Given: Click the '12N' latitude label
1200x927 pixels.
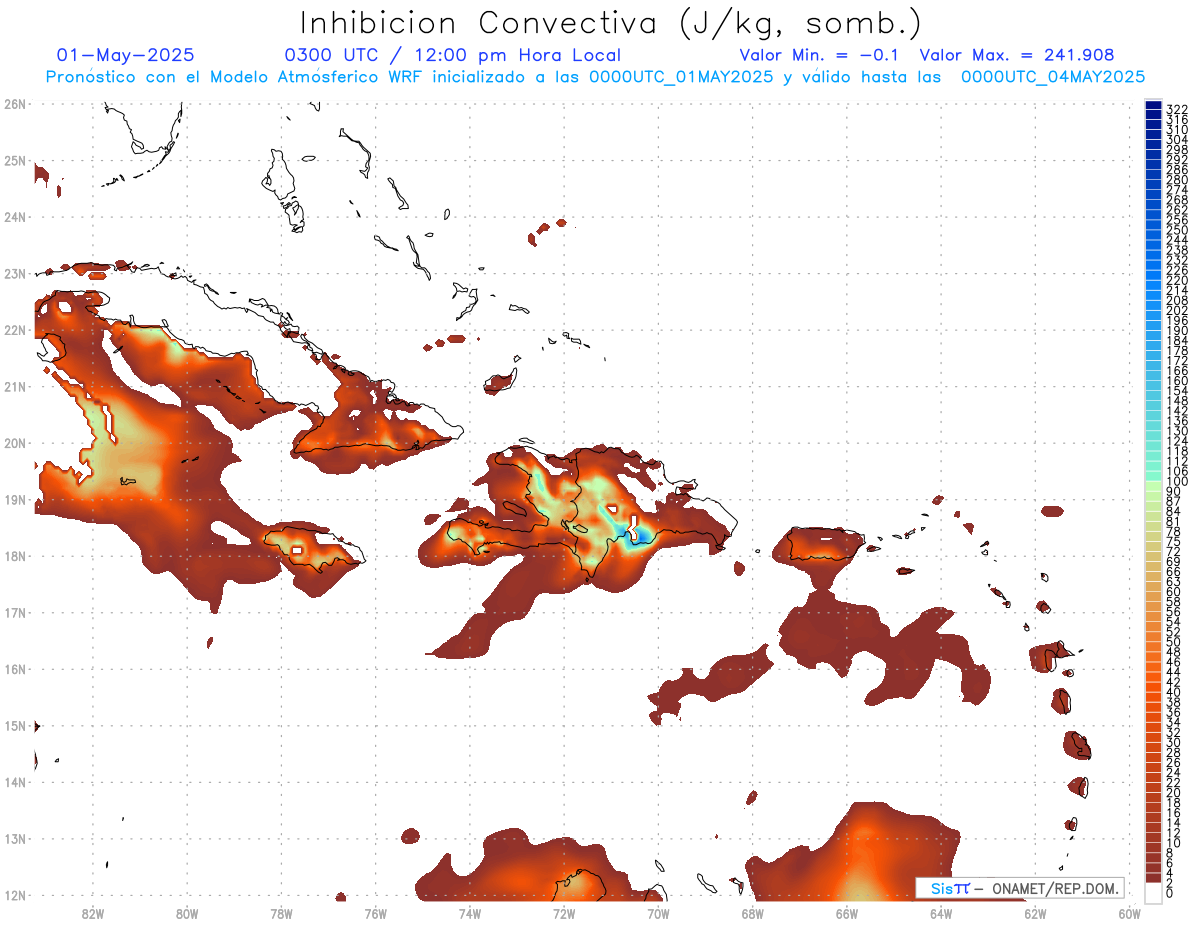Looking at the screenshot, I should click(14, 895).
